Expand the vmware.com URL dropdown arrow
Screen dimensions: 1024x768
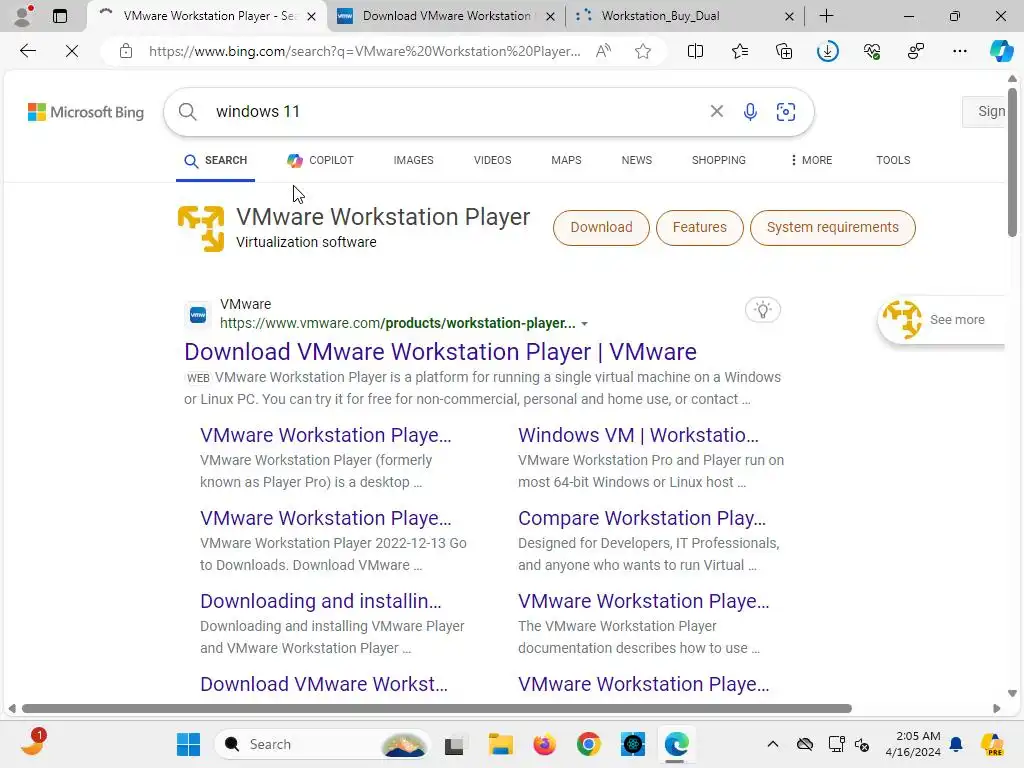[584, 324]
